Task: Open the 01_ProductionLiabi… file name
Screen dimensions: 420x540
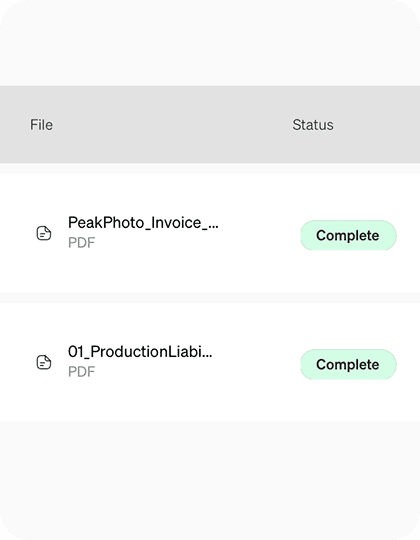Action: pyautogui.click(x=140, y=352)
